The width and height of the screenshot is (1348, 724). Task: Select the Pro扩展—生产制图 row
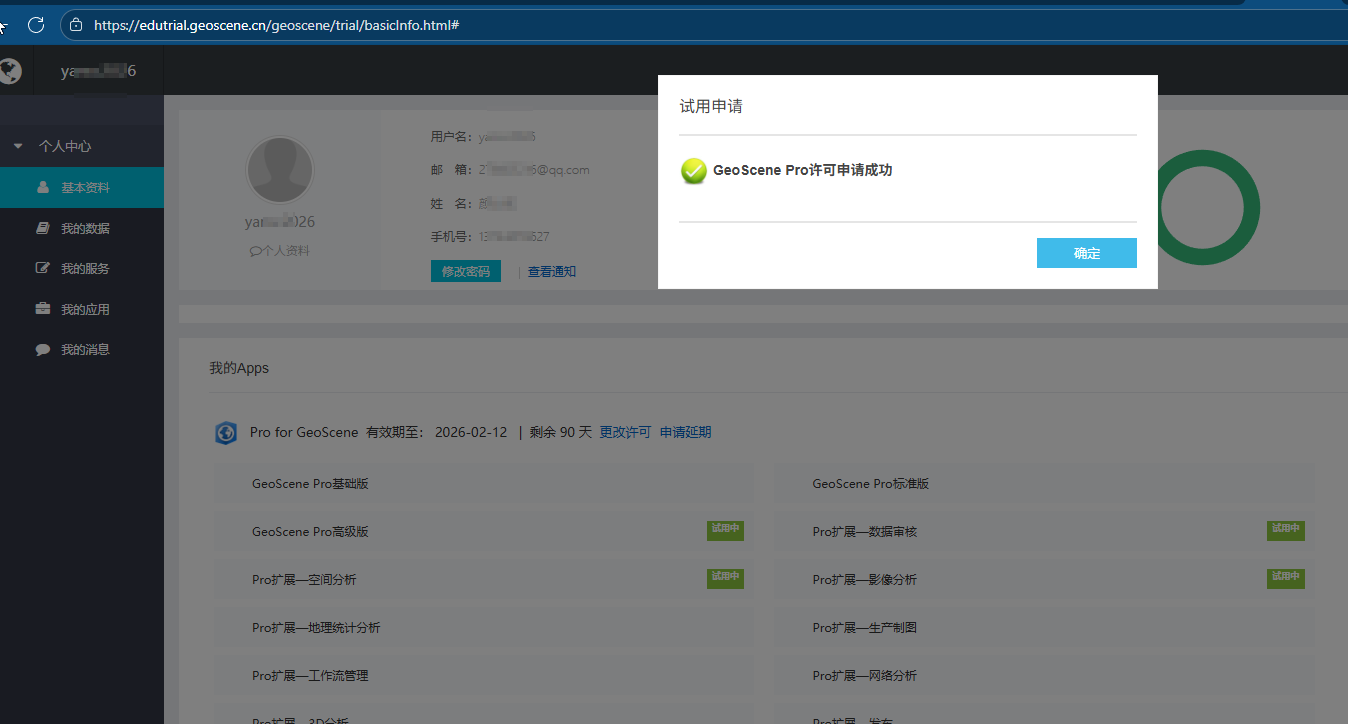tap(1043, 628)
